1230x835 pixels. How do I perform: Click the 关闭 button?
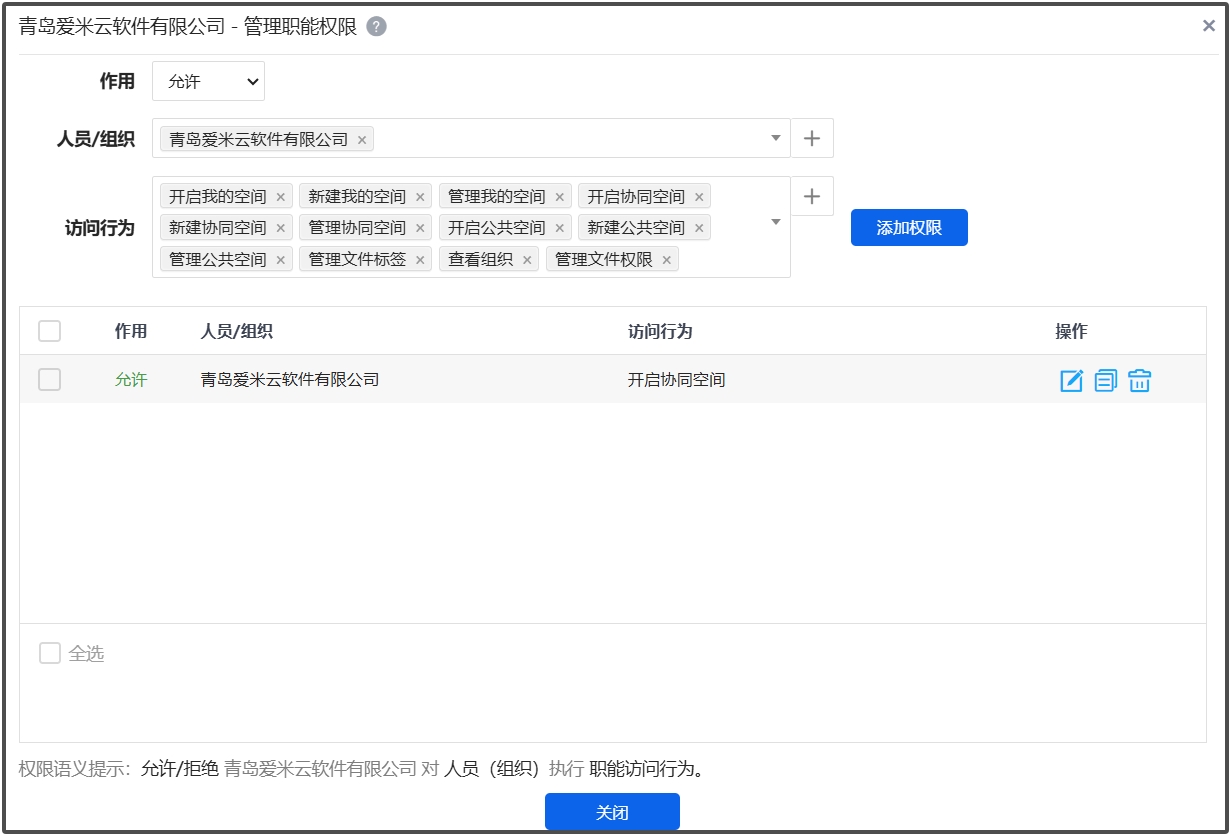click(612, 812)
